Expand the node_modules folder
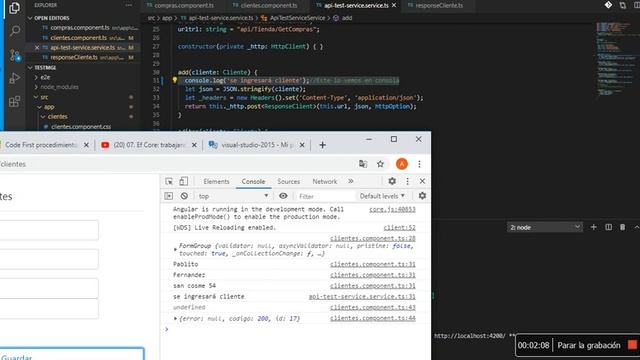 36,87
